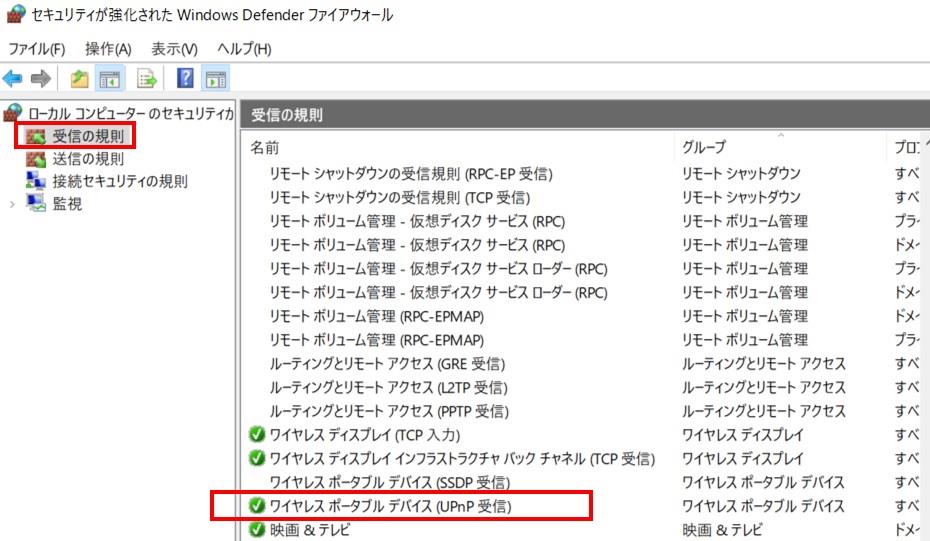
Task: Select 受信の規則 in the tree
Action: point(88,136)
